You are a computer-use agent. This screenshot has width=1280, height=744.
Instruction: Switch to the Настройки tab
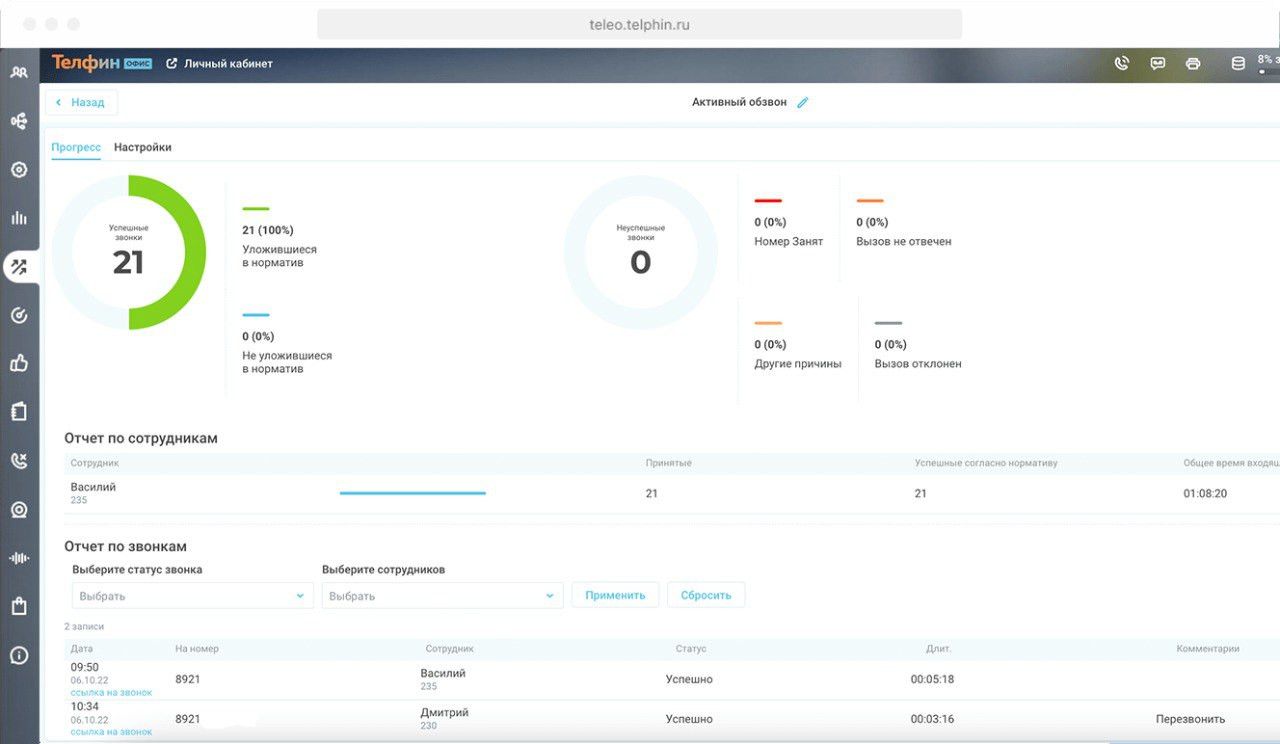142,147
